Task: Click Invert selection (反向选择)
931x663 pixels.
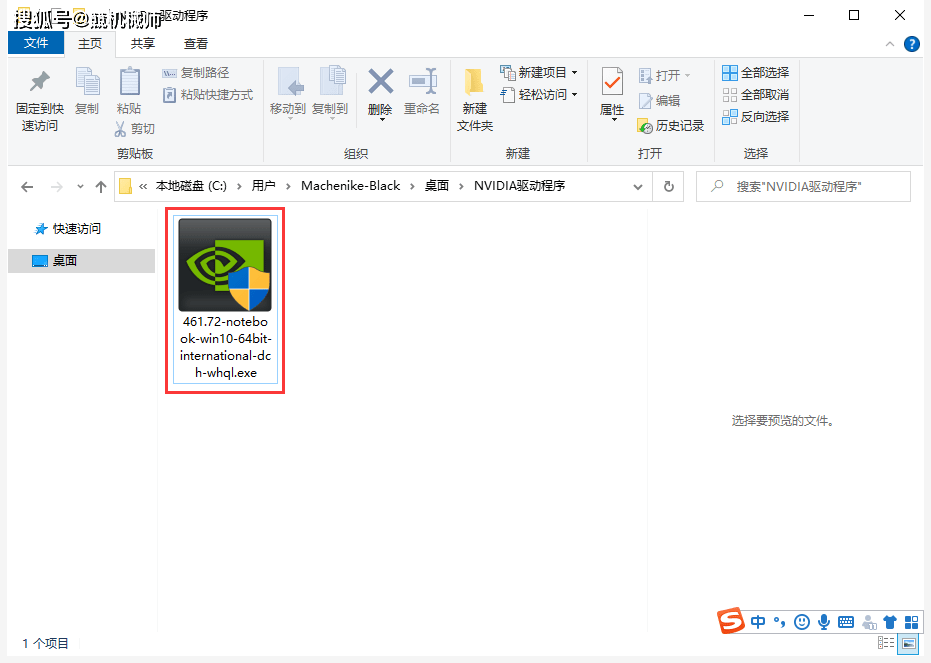Action: coord(755,116)
